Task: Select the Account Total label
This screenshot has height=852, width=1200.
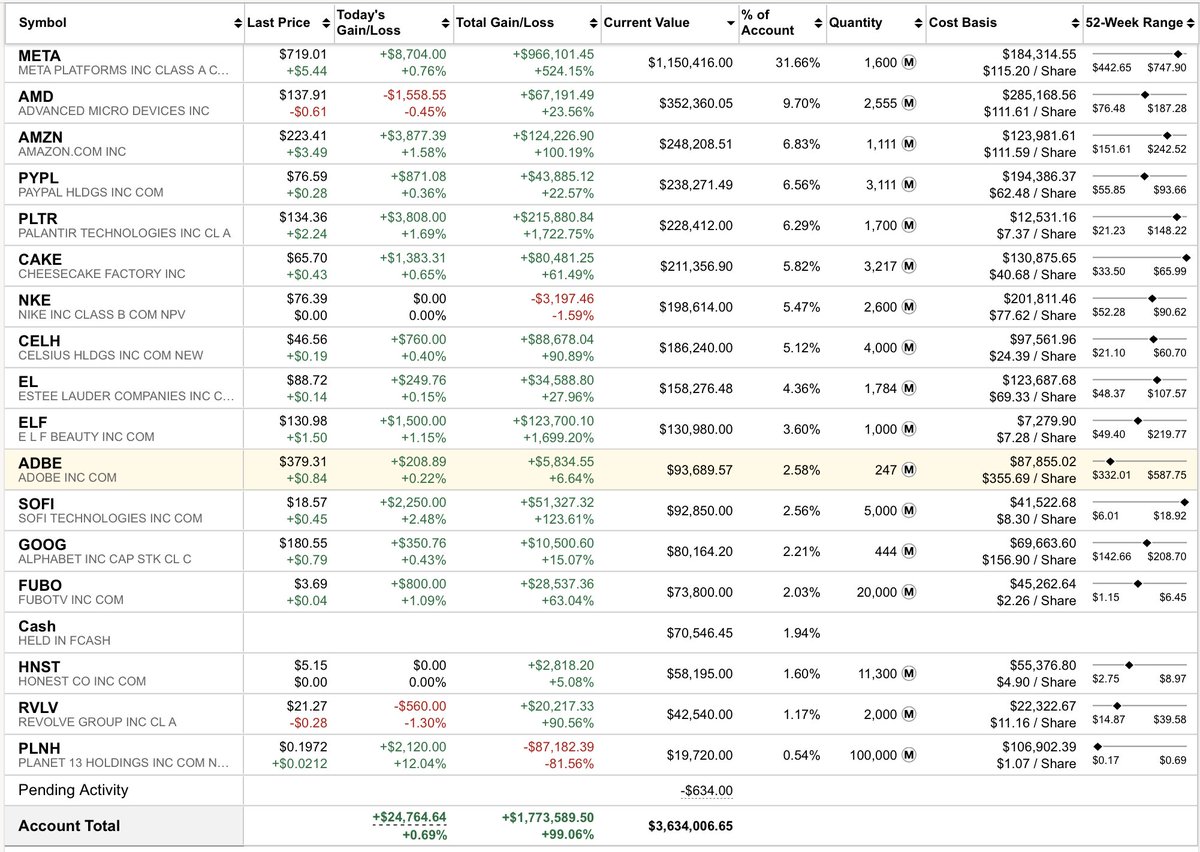Action: [69, 826]
